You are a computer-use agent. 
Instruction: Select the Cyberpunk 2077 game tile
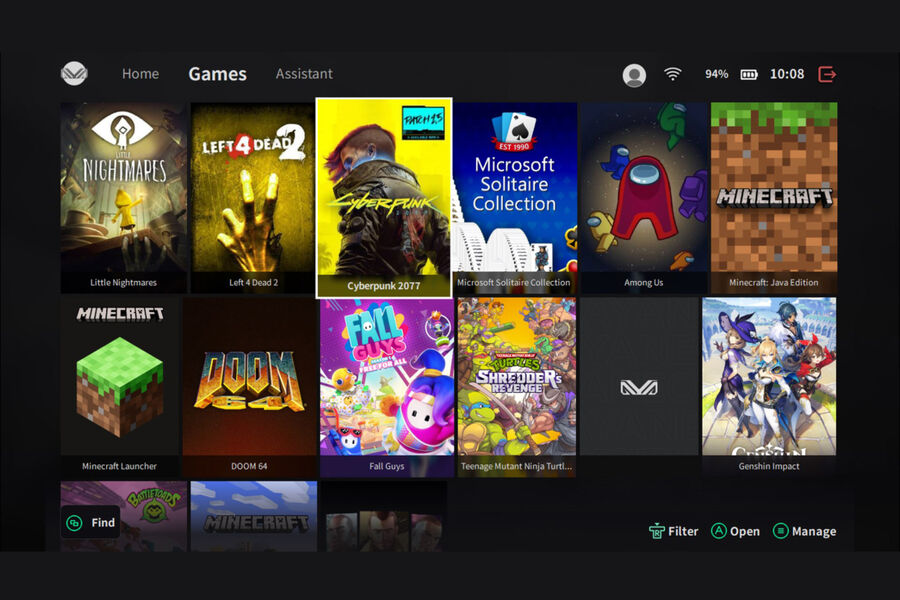click(x=384, y=197)
